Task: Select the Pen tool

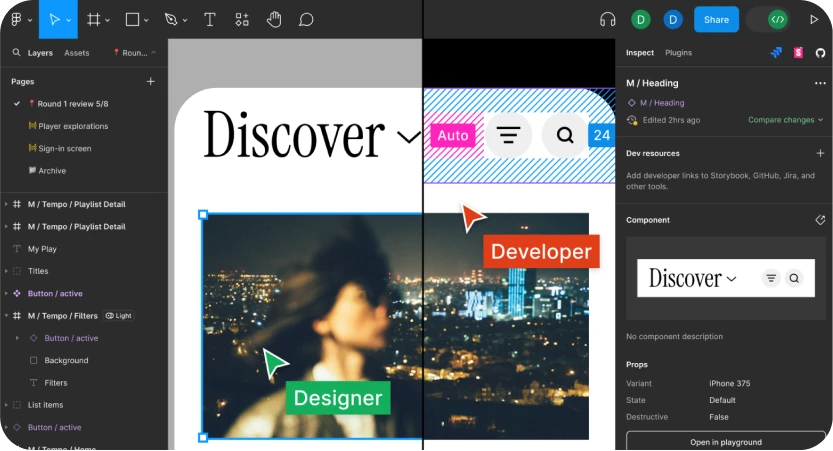Action: (171, 19)
